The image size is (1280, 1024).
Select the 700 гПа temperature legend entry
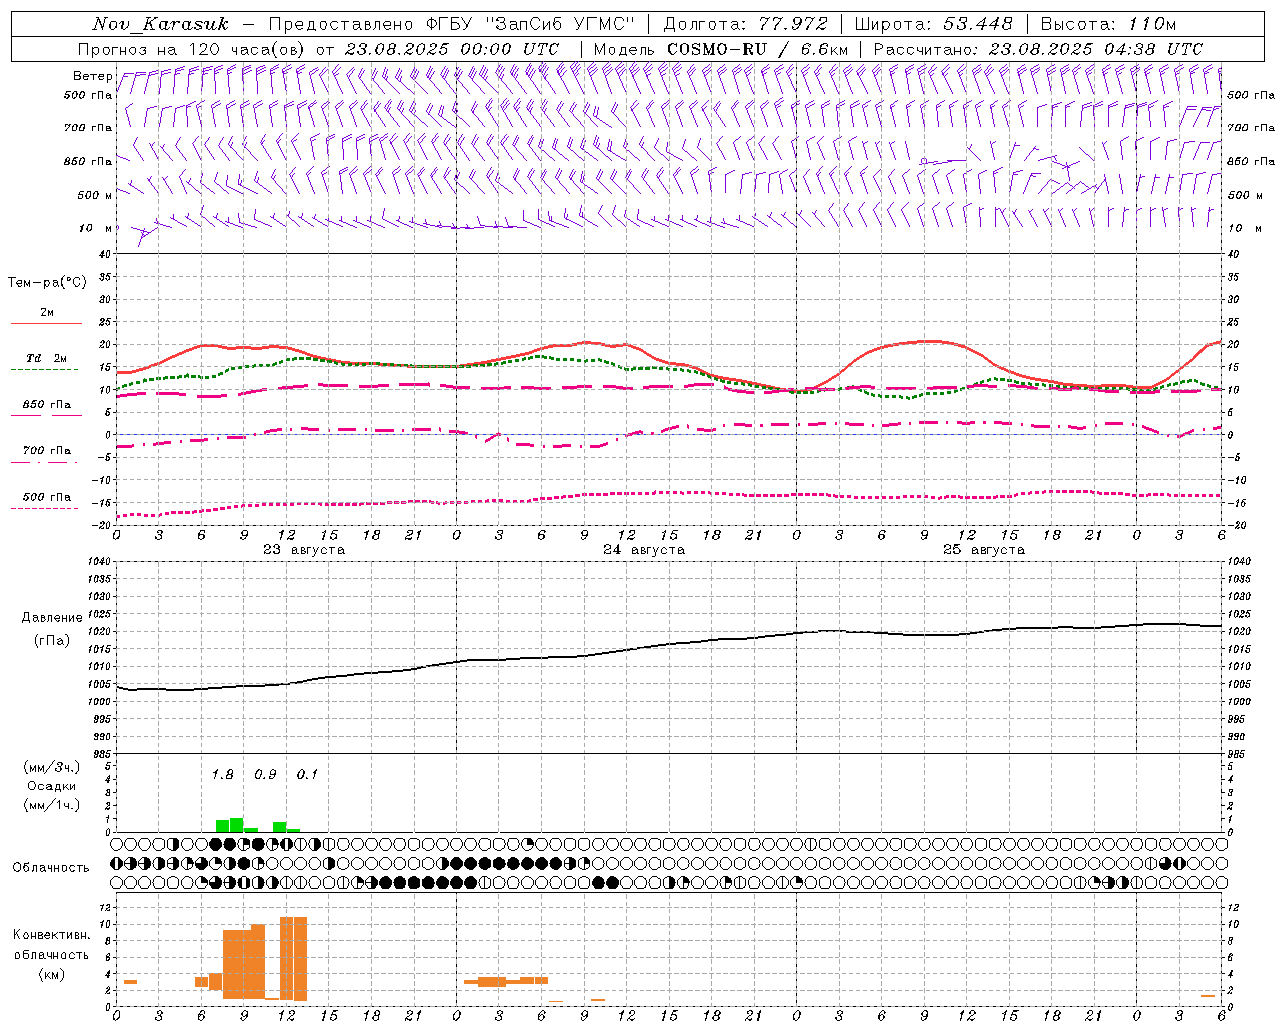point(46,451)
